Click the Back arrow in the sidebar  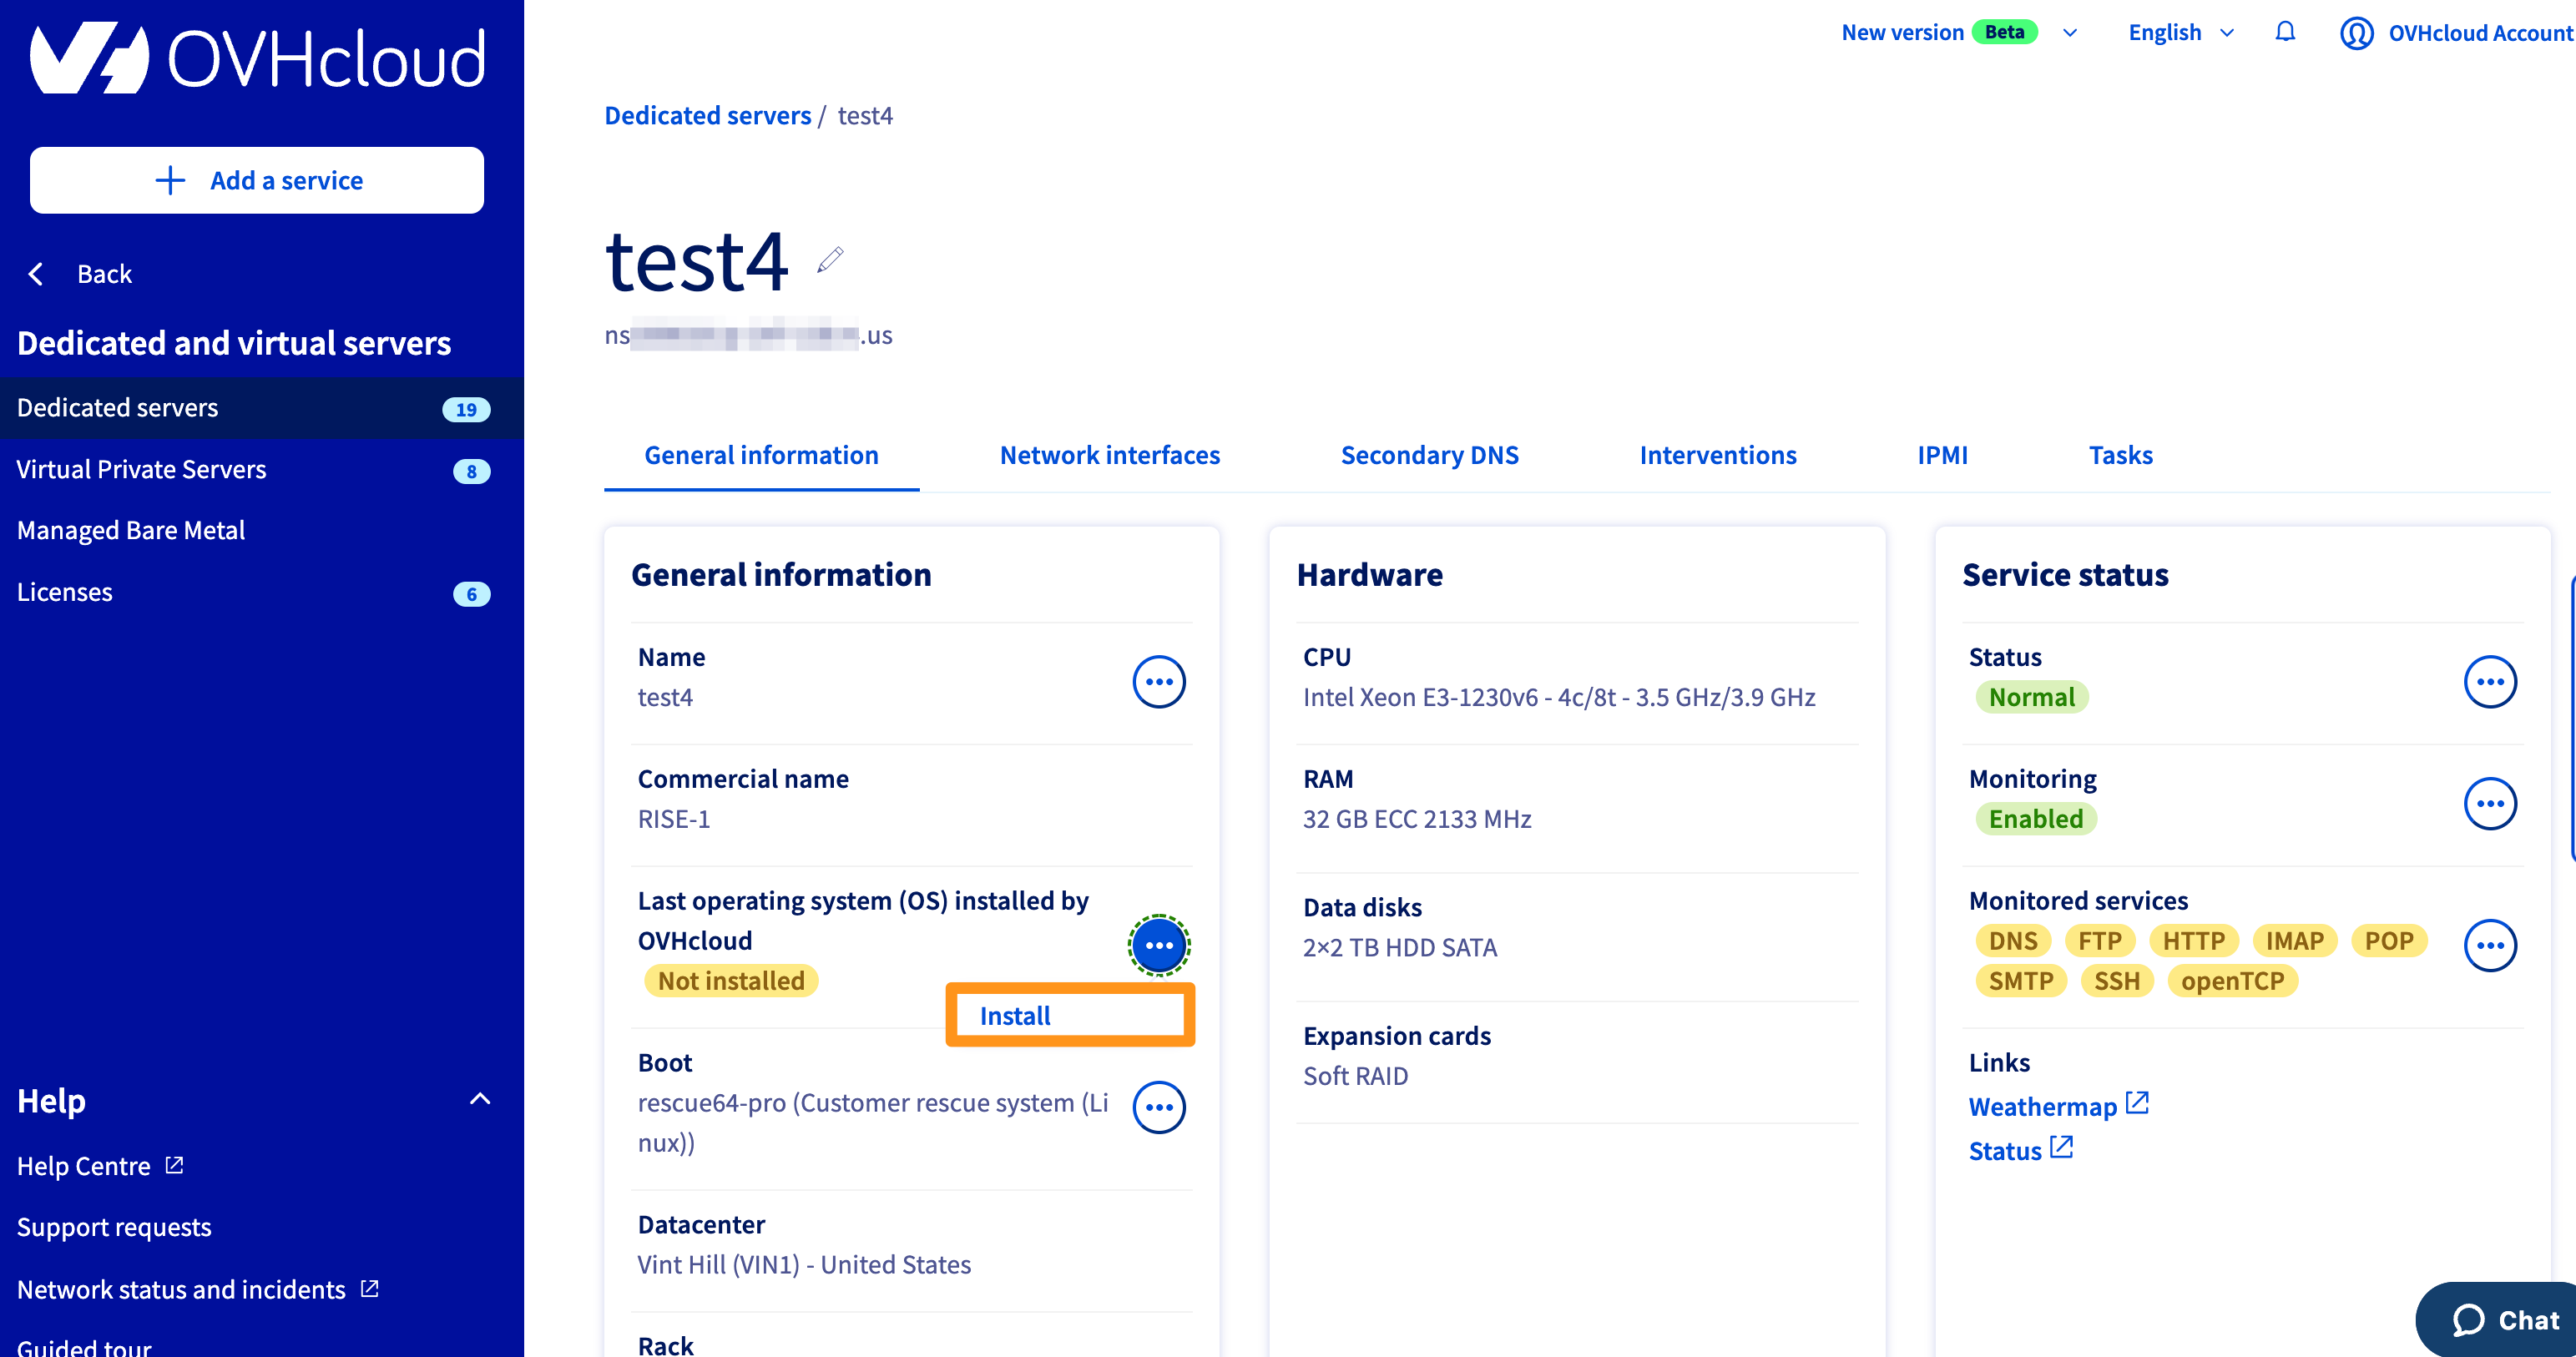[36, 273]
